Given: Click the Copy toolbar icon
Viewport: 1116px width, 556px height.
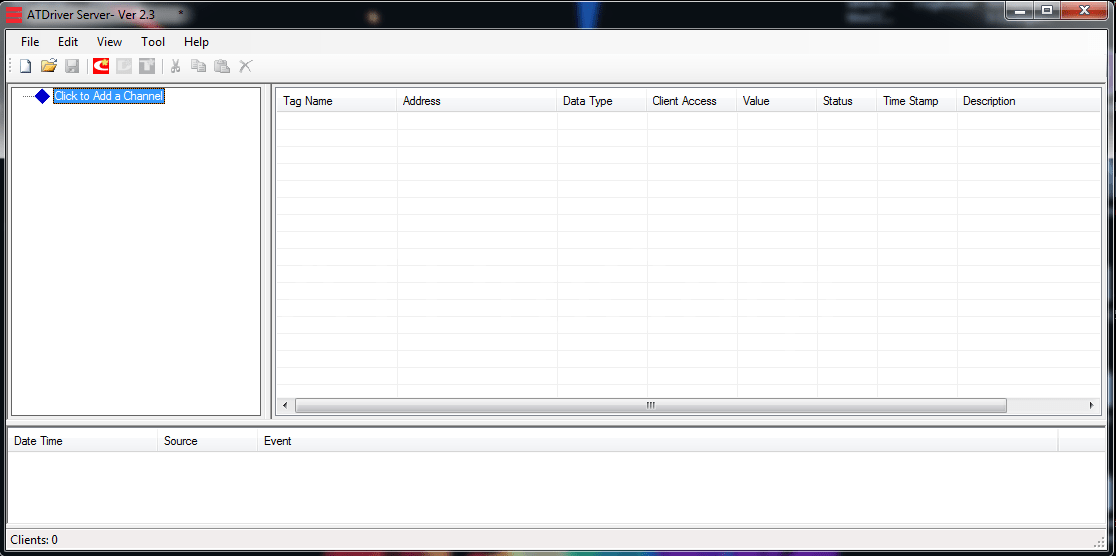Looking at the screenshot, I should click(x=199, y=66).
